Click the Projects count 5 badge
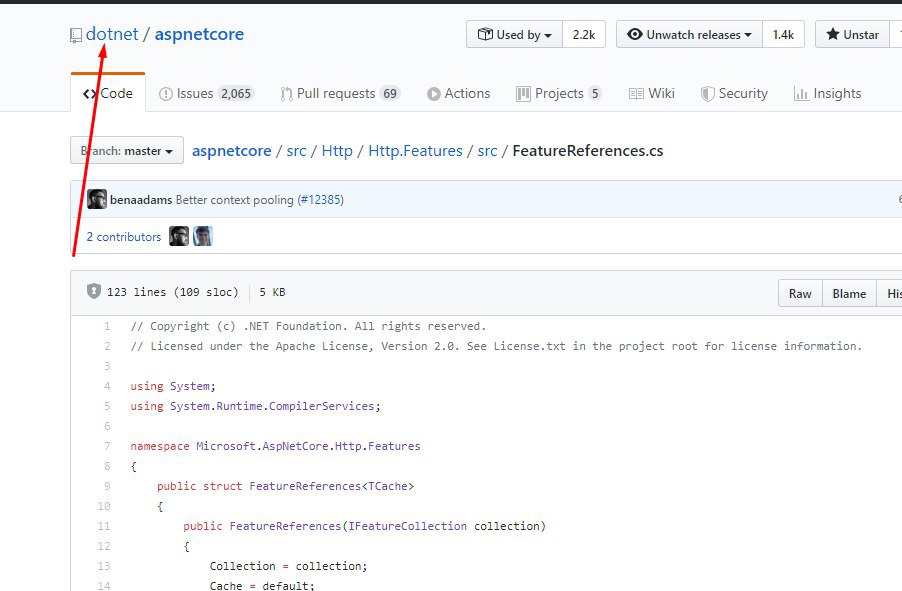 click(x=595, y=94)
